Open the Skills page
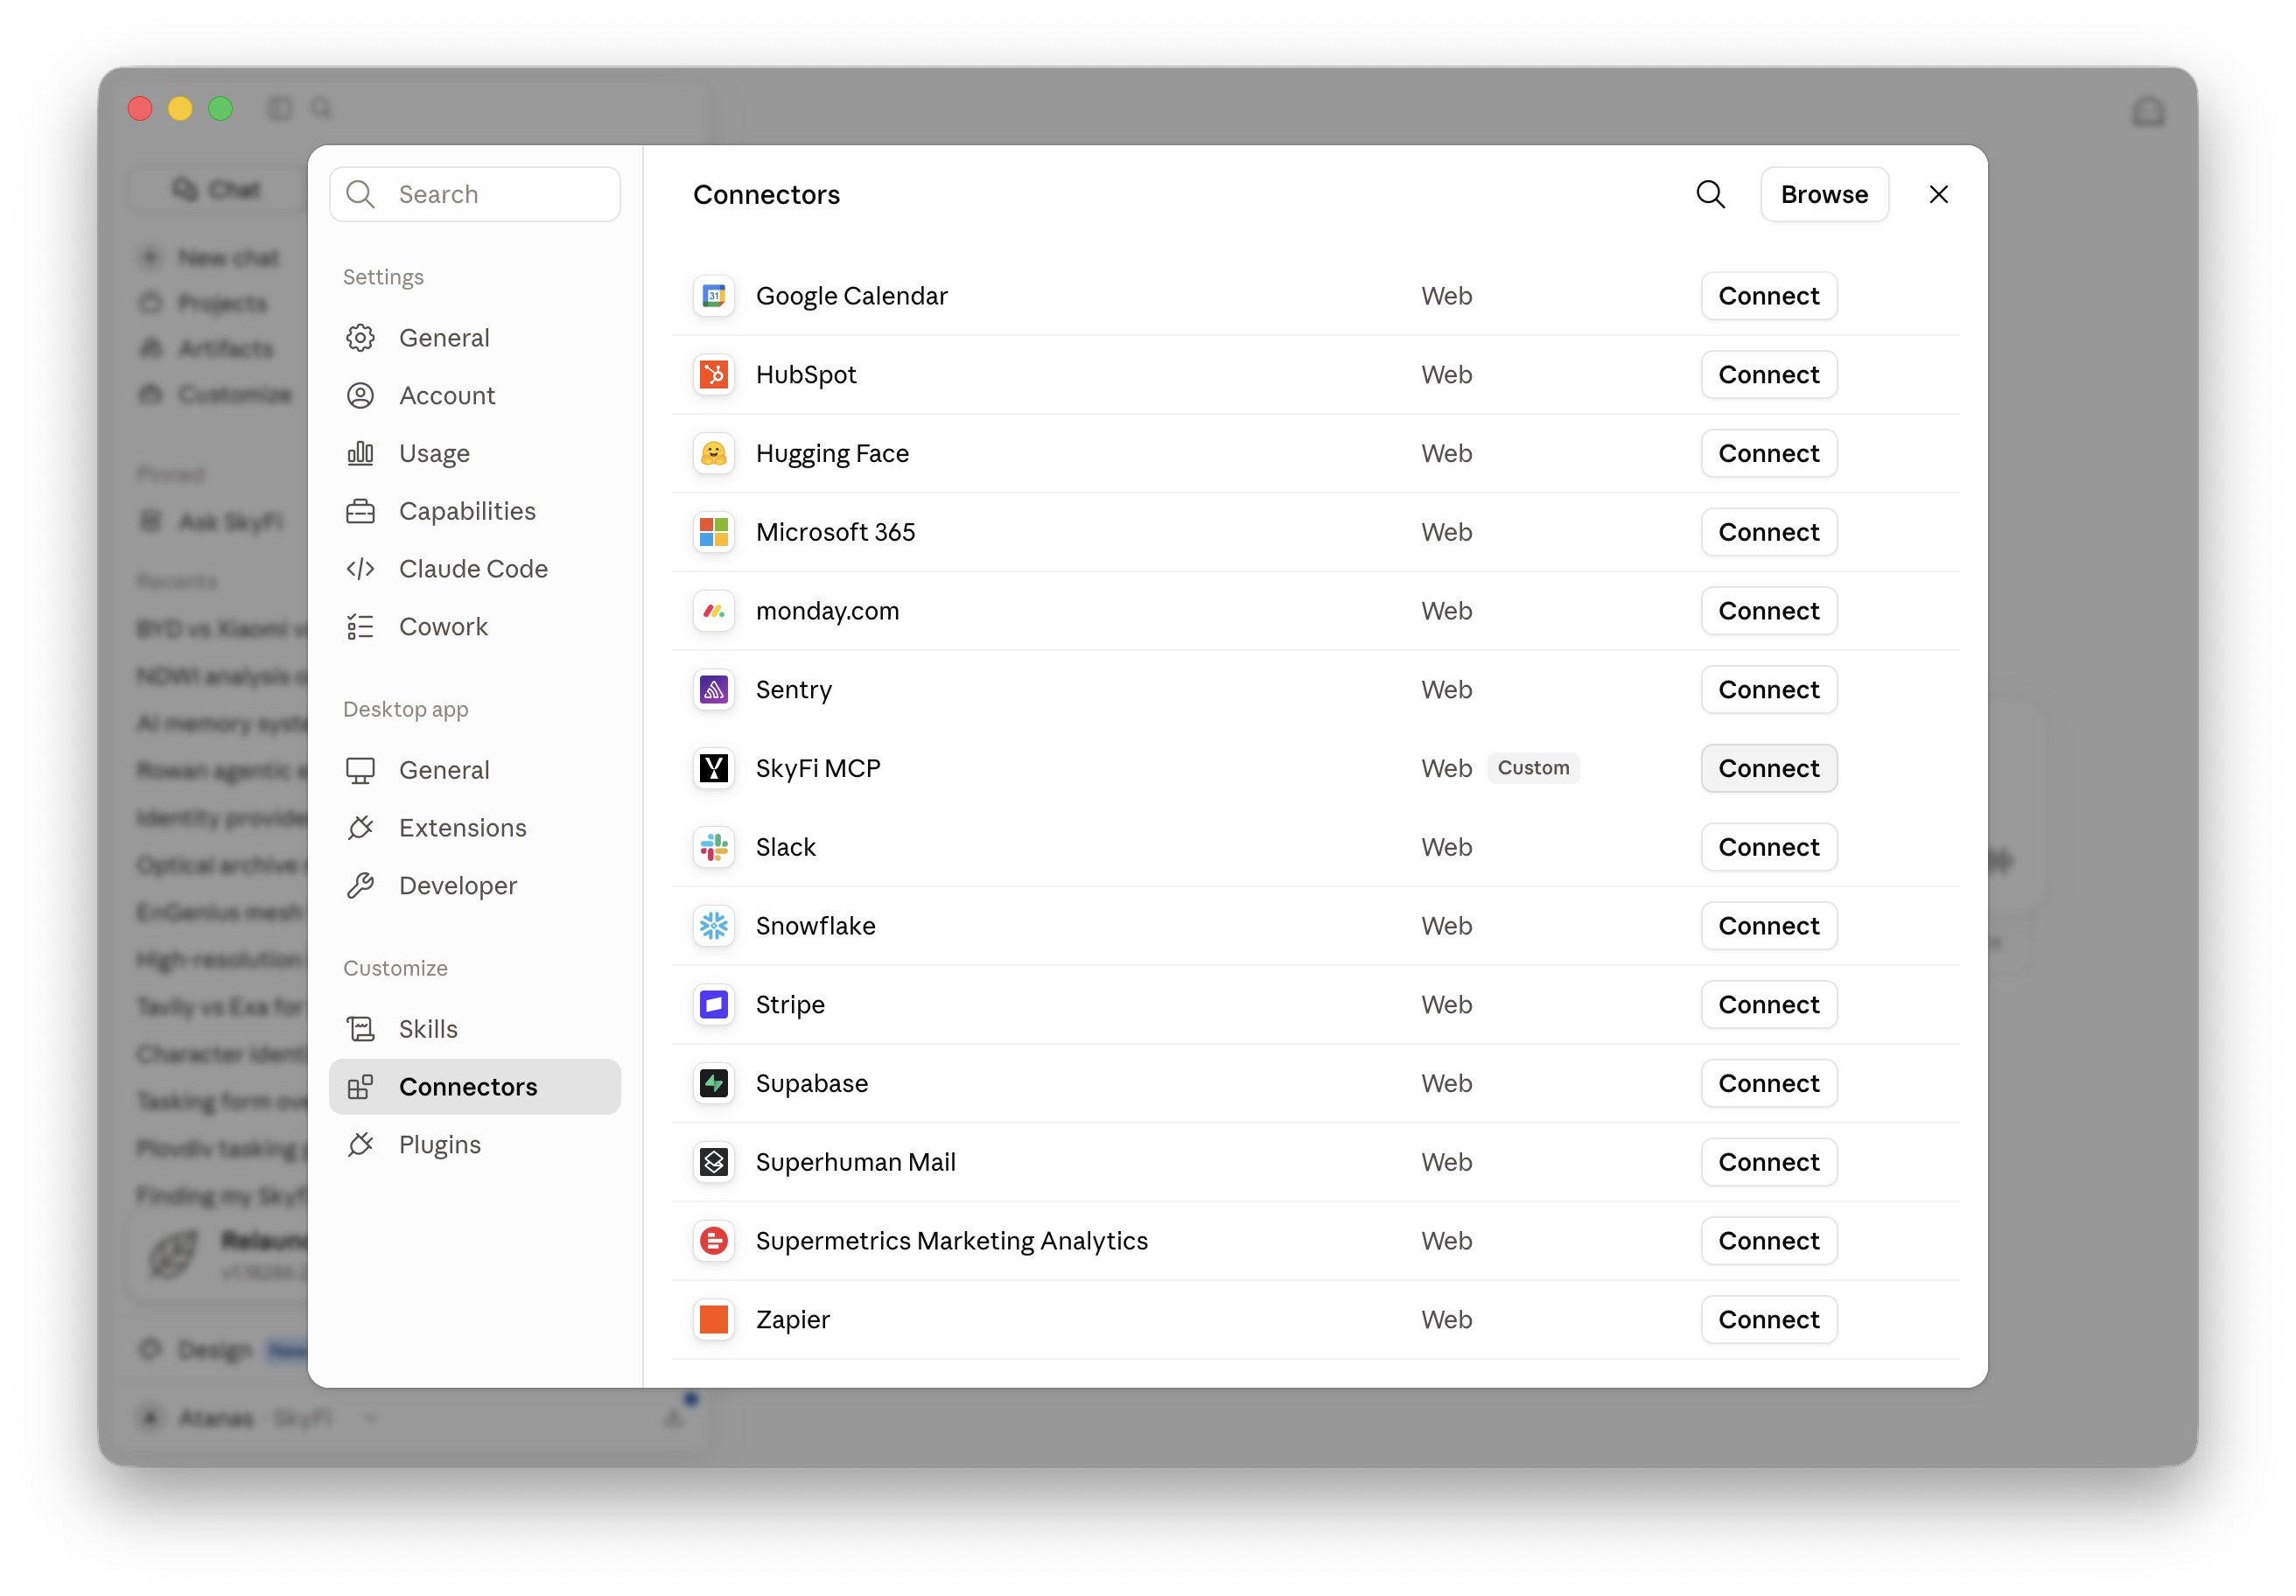Image resolution: width=2296 pixels, height=1596 pixels. click(x=475, y=1030)
